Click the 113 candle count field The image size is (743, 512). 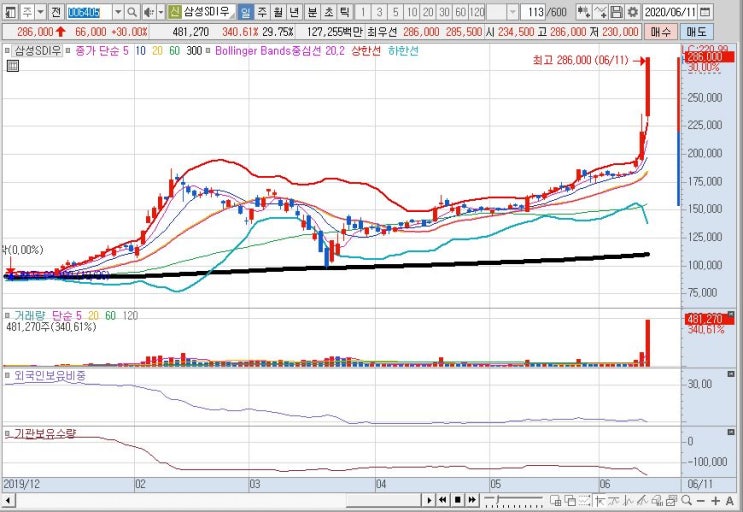(535, 12)
